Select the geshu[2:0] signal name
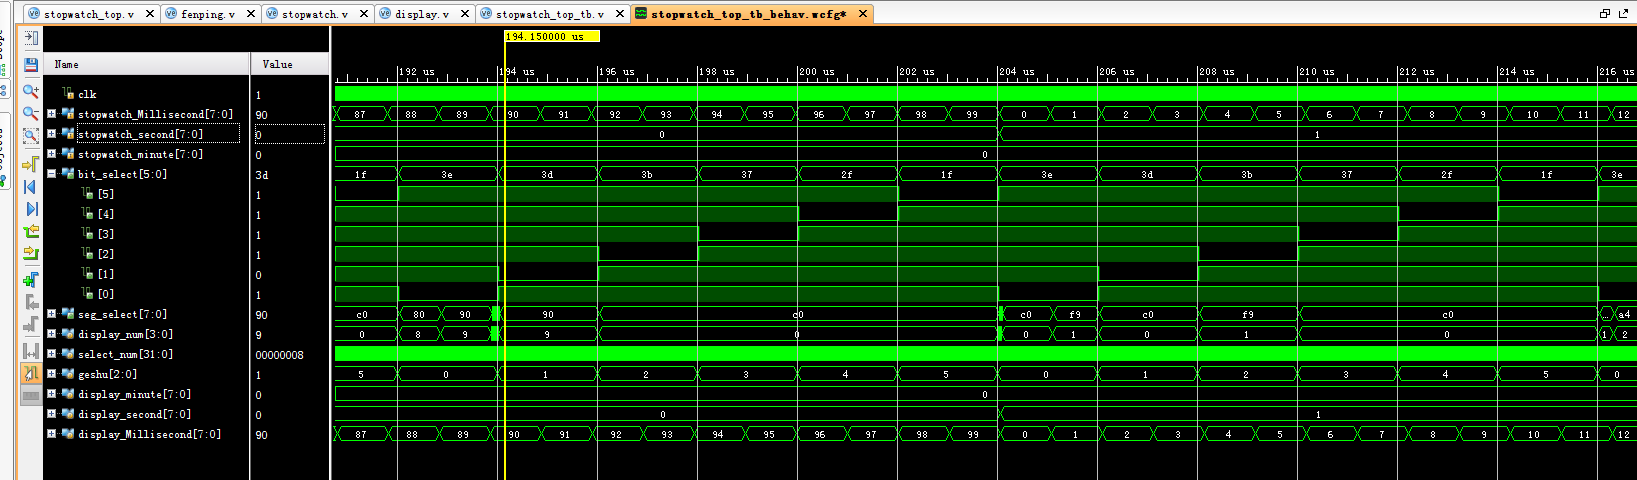Viewport: 1637px width, 480px height. click(107, 374)
